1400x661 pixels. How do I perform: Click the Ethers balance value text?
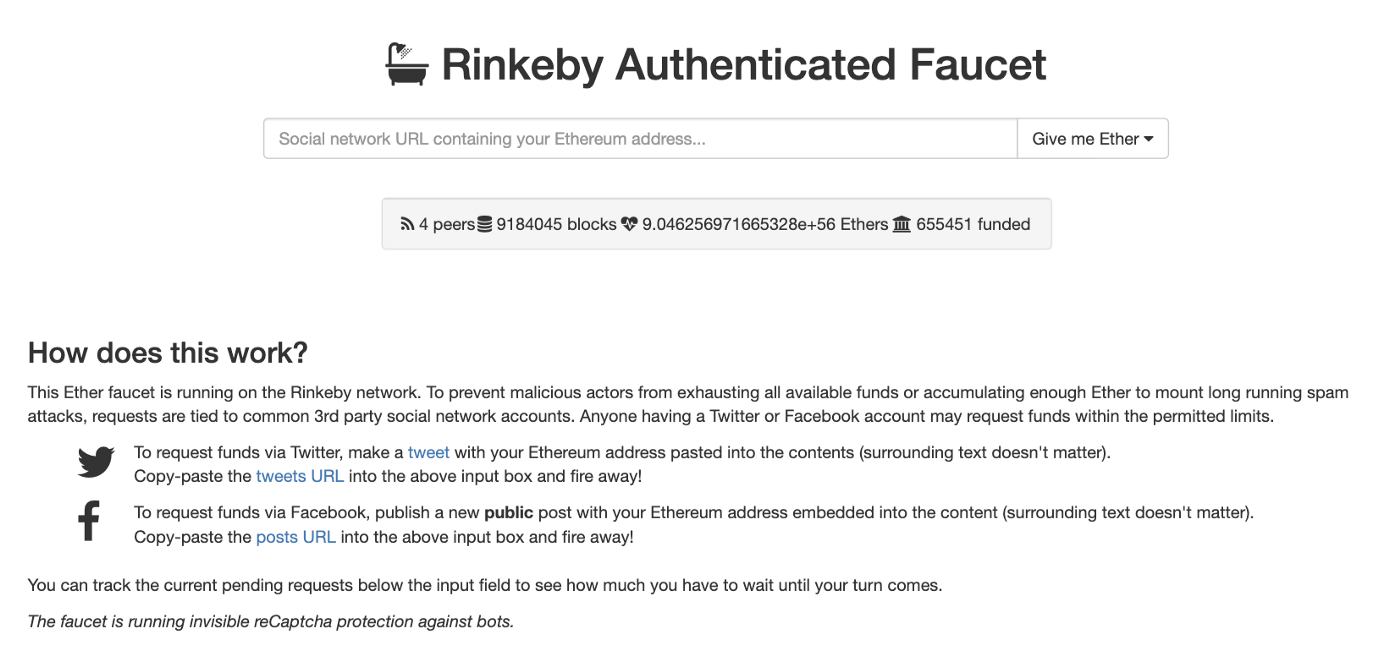765,224
